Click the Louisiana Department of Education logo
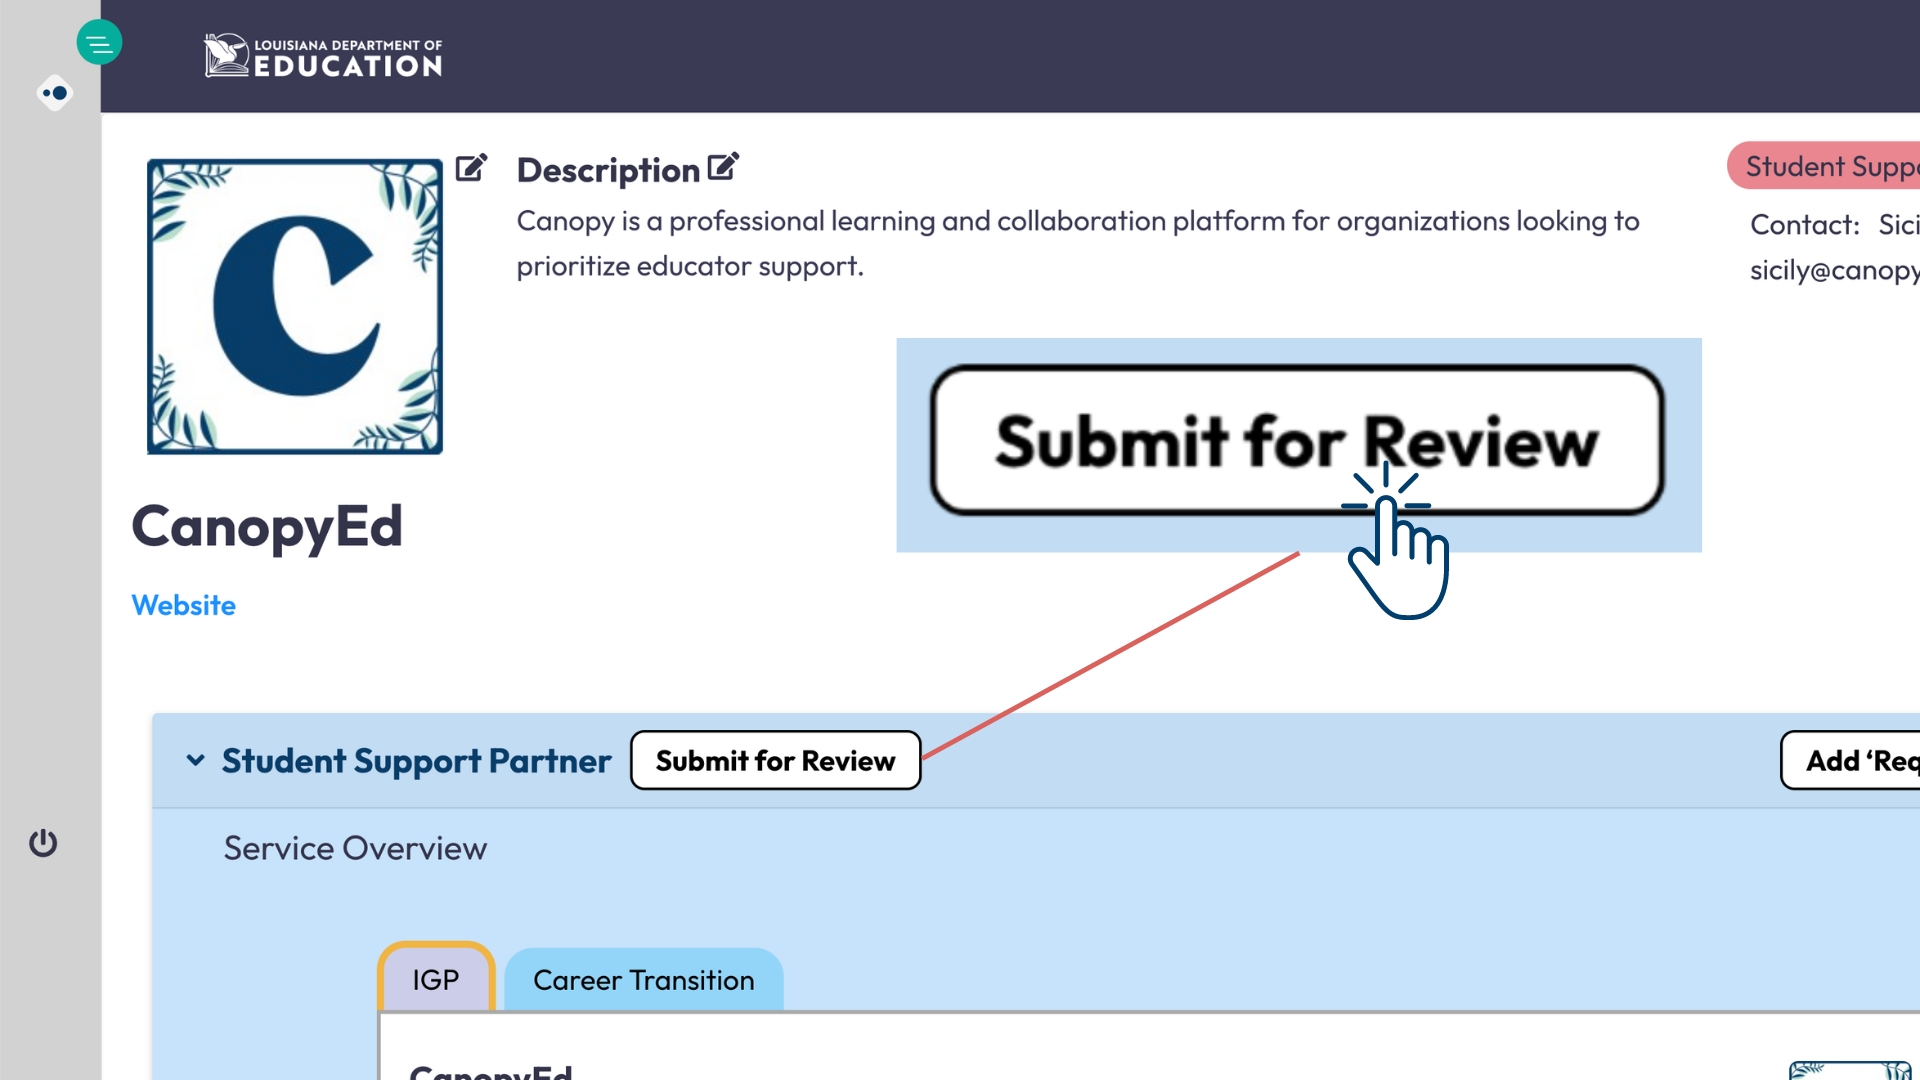This screenshot has height=1080, width=1920. 323,56
